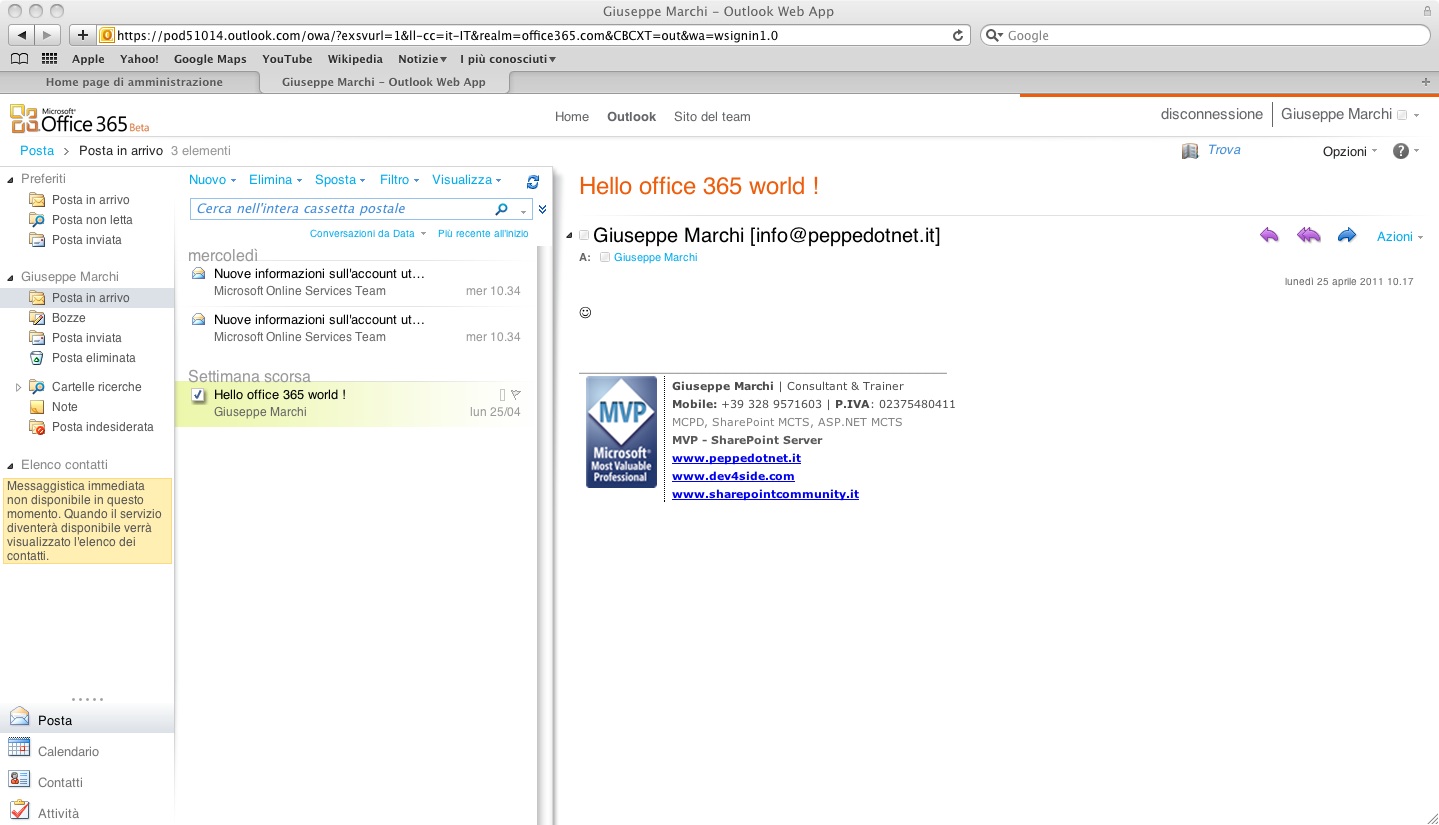Screen dimensions: 1439x825
Task: Click Safari Google search field
Action: point(1205,35)
